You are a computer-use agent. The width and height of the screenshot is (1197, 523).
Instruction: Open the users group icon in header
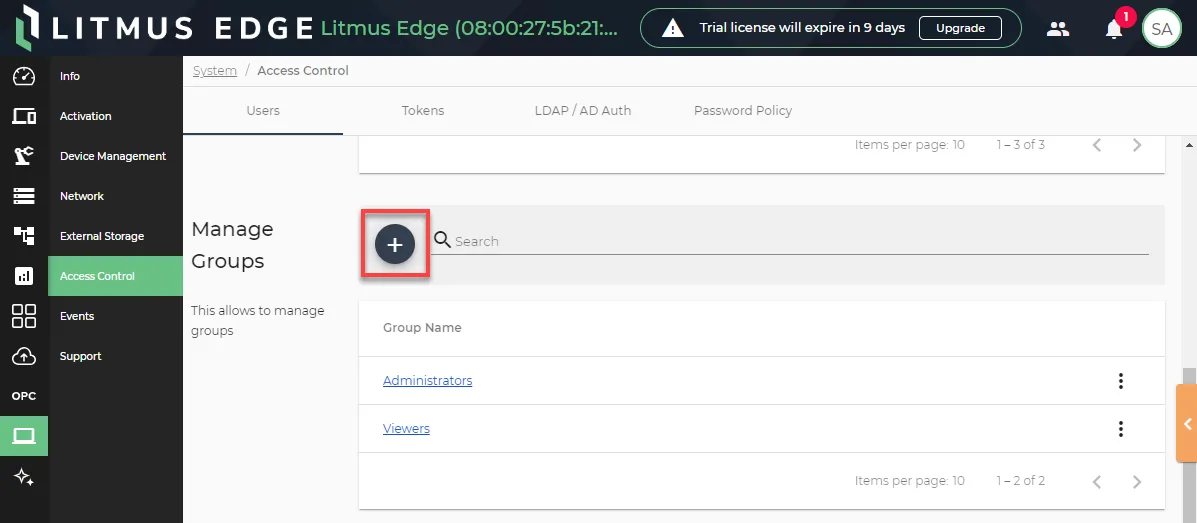click(1057, 29)
